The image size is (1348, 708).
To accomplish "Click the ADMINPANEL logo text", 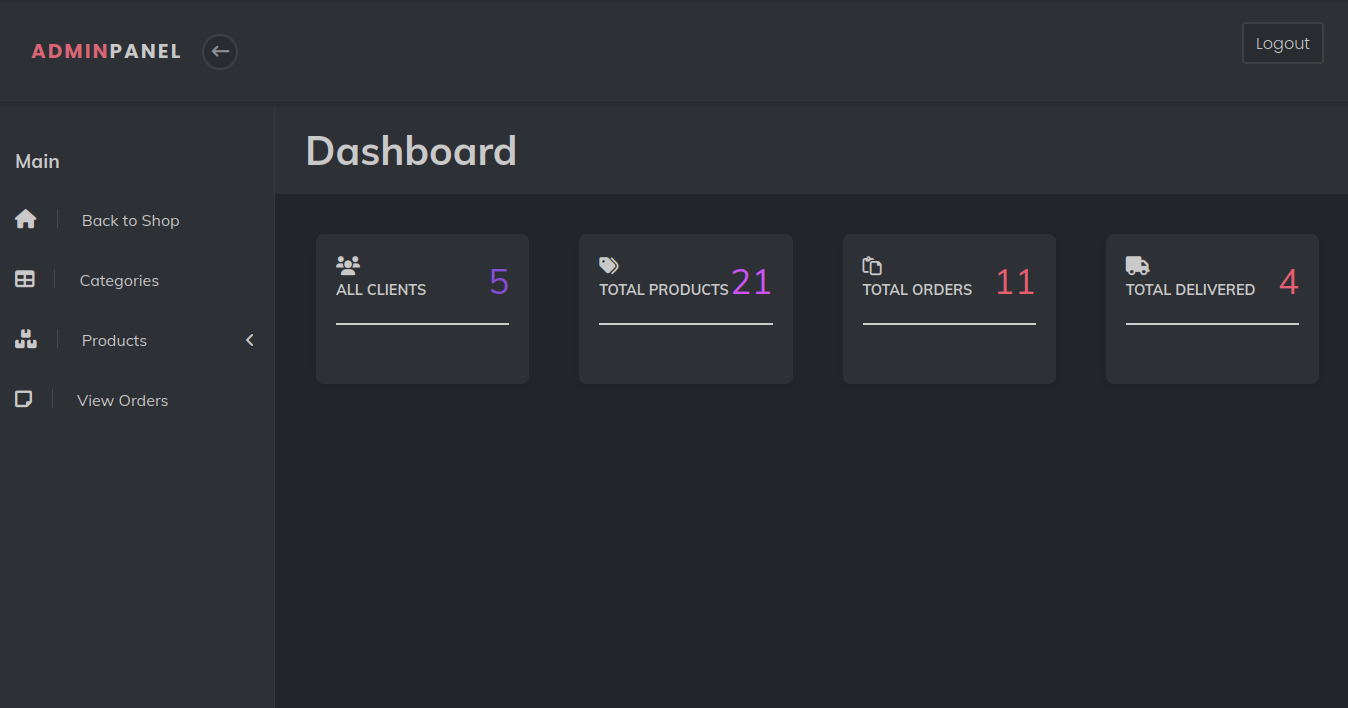I will point(106,51).
